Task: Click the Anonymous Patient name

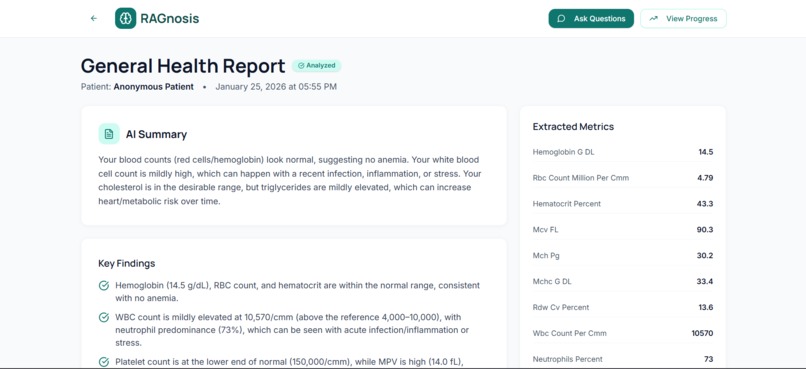Action: pos(154,87)
